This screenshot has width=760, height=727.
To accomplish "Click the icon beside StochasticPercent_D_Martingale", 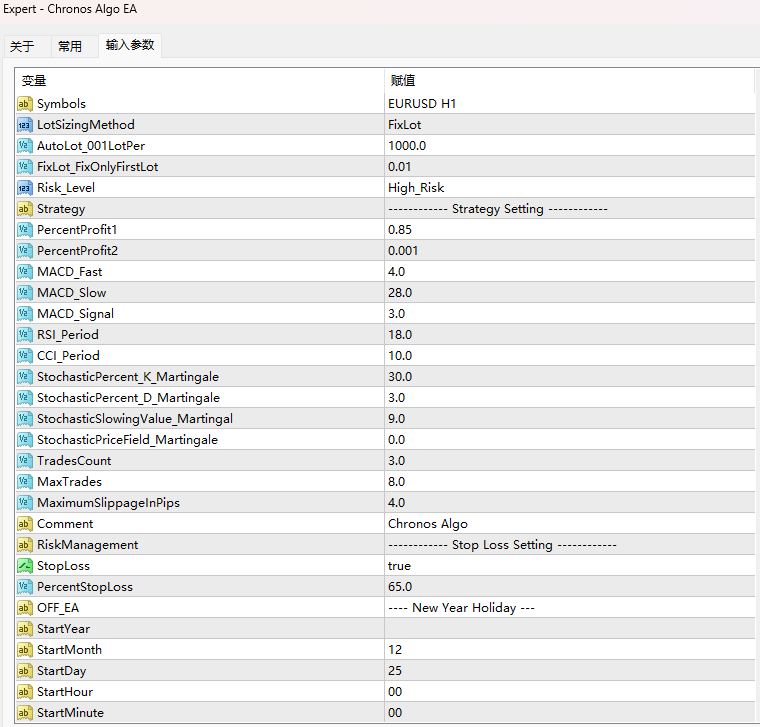I will [25, 398].
